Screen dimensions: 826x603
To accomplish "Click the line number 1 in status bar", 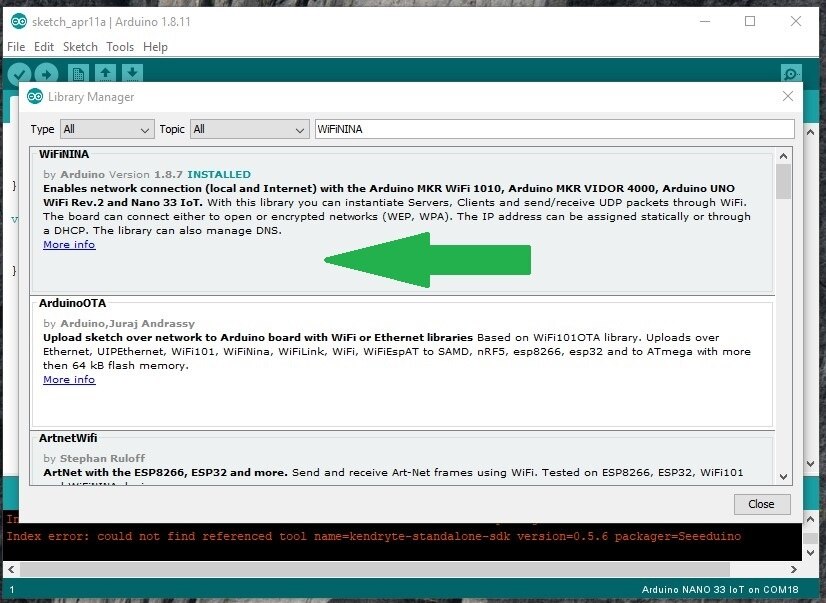I will click(12, 590).
